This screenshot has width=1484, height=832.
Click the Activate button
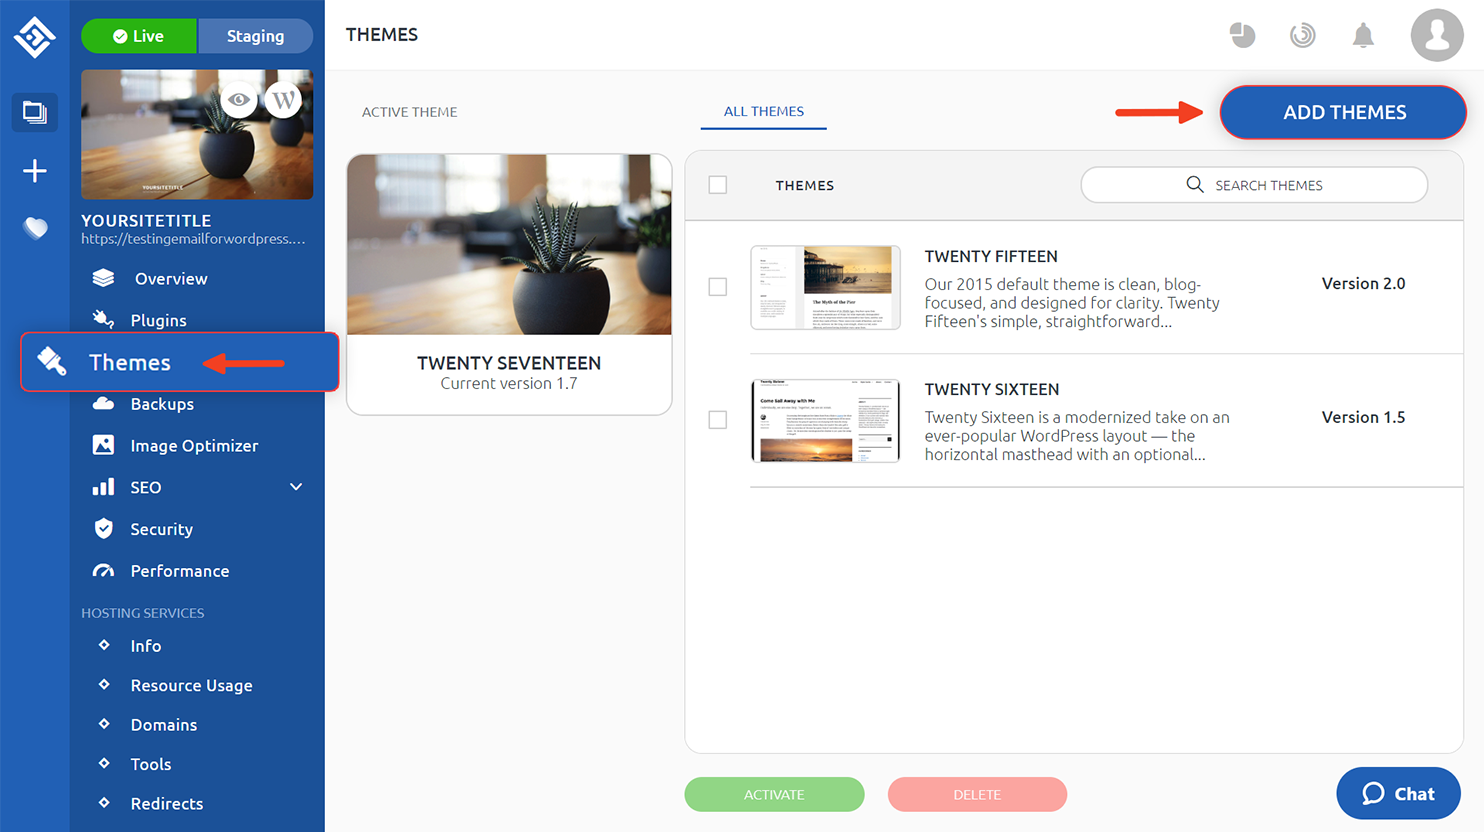tap(774, 794)
